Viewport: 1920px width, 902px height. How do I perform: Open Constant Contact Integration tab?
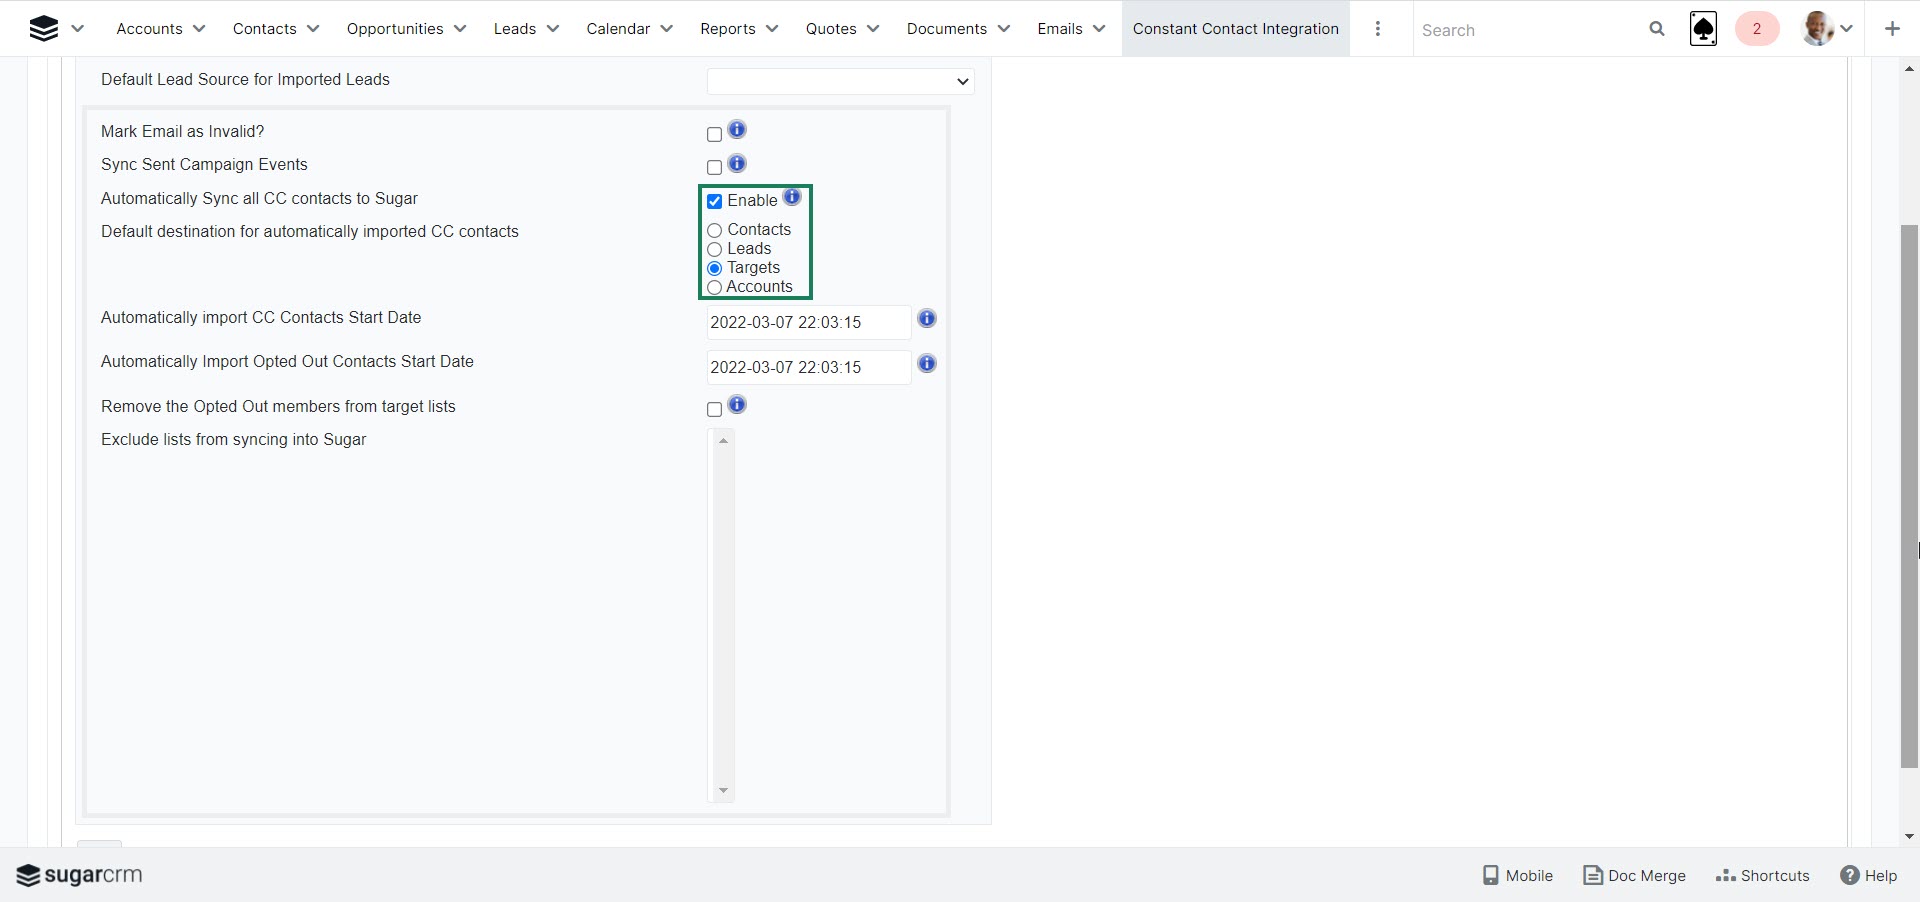1236,29
